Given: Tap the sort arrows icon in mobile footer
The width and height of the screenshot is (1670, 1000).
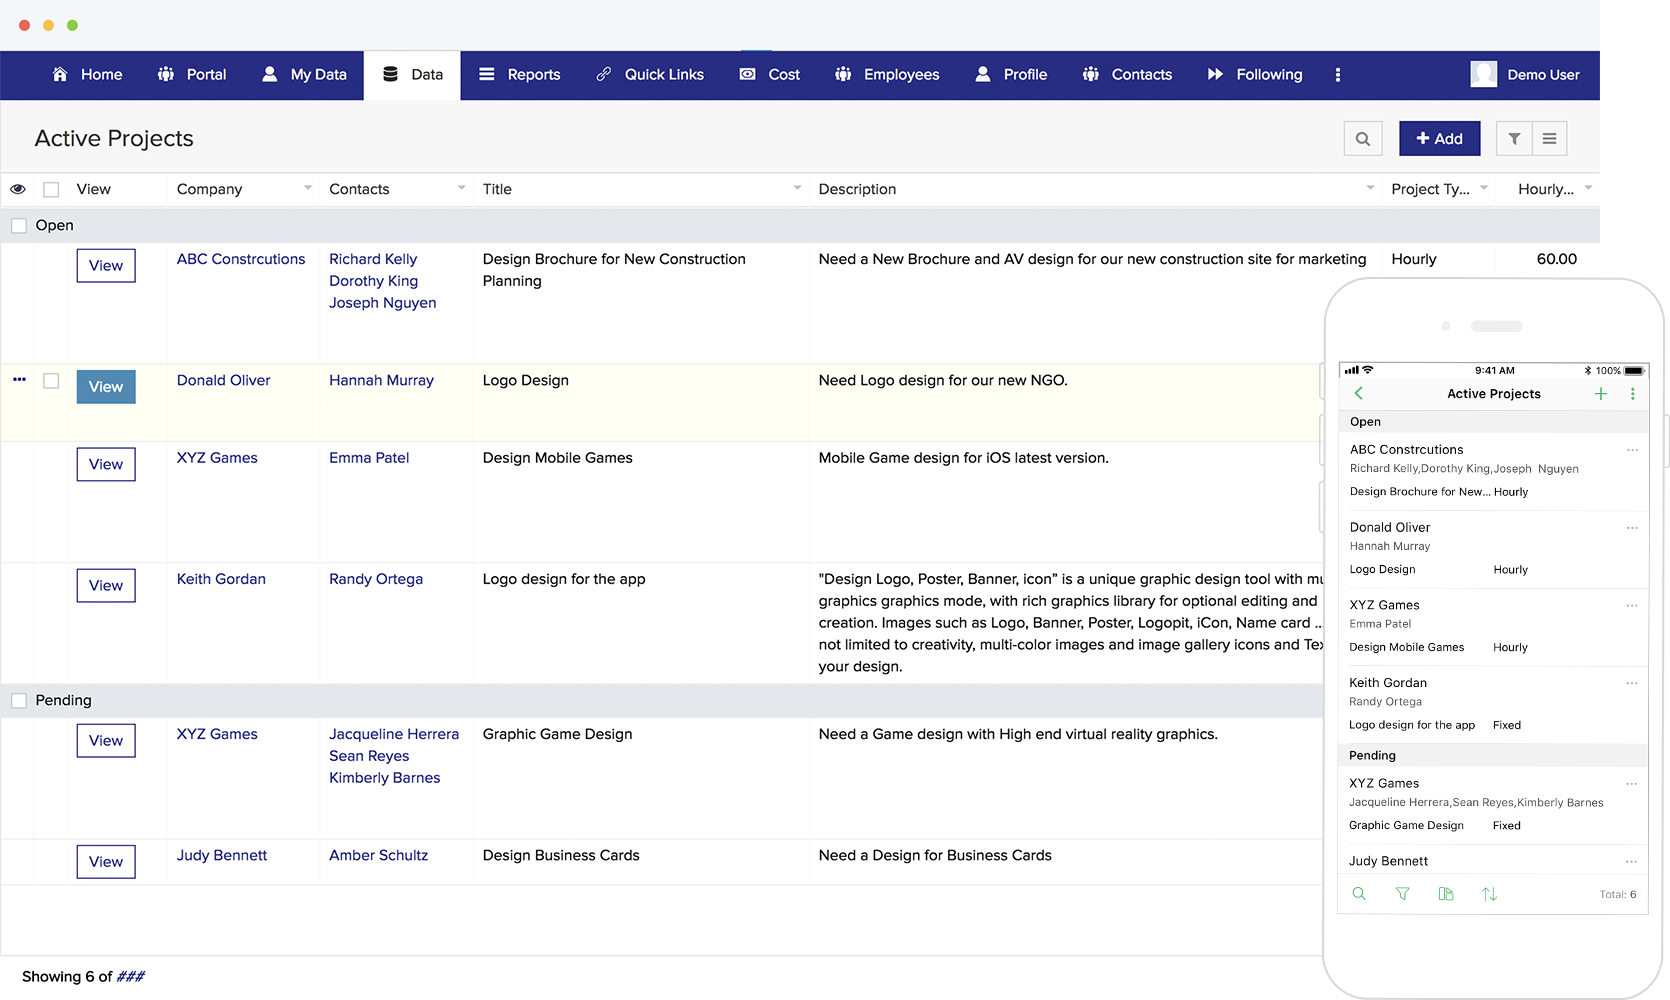Looking at the screenshot, I should point(1489,894).
